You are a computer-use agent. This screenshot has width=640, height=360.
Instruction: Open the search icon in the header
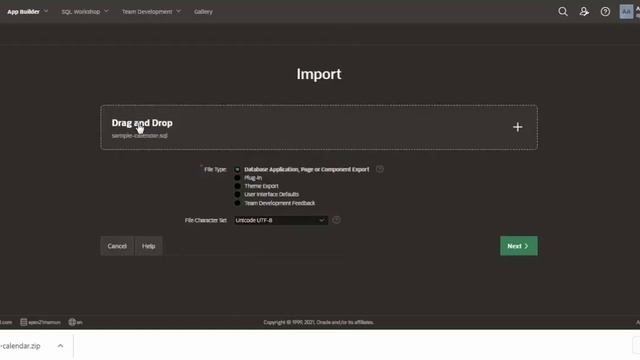pos(563,11)
